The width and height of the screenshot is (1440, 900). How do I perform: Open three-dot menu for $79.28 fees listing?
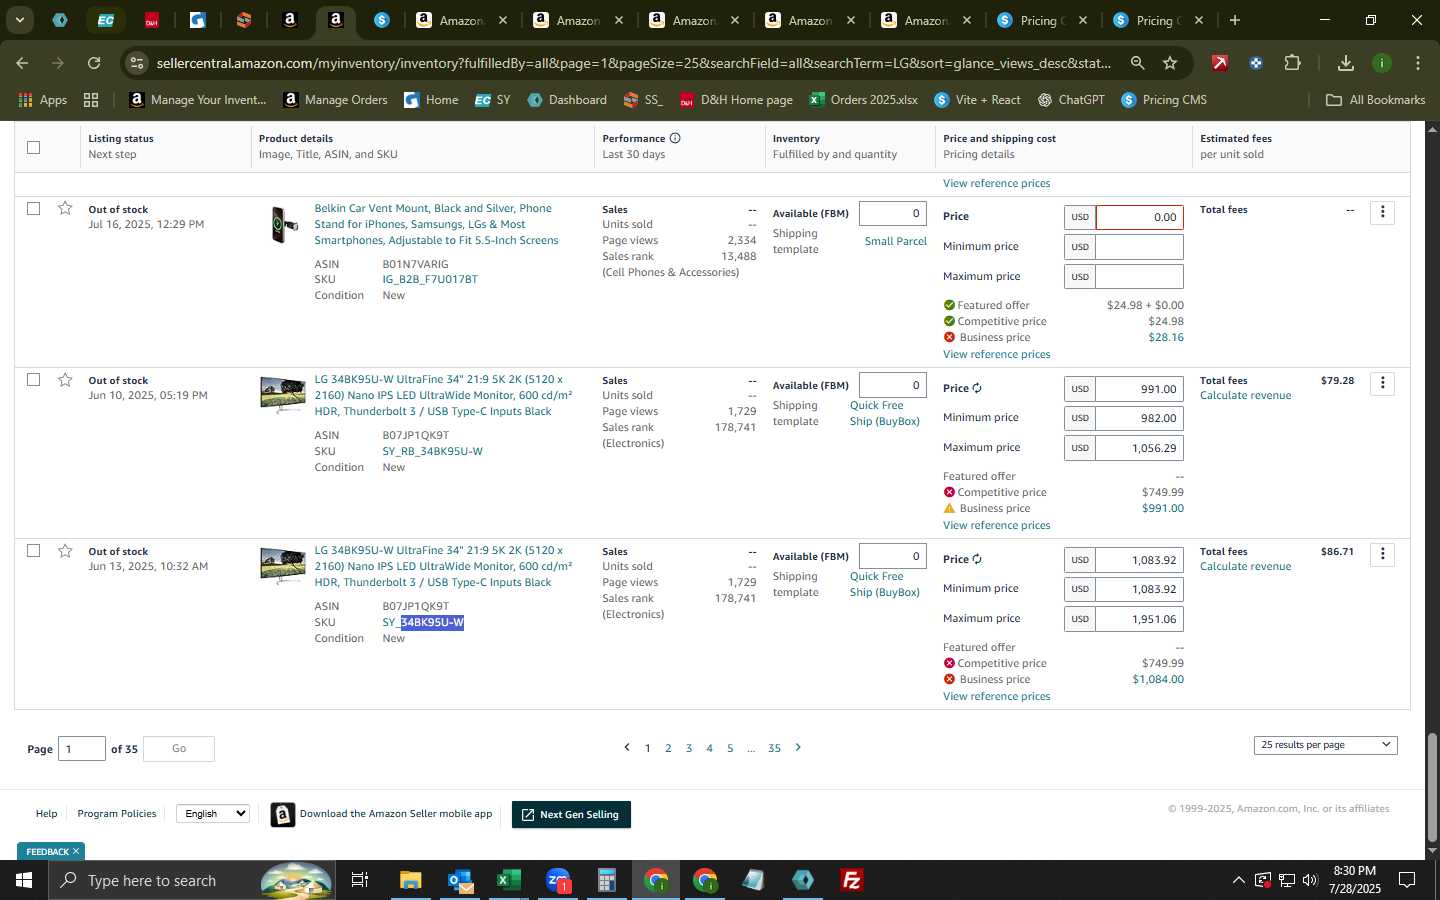click(x=1382, y=383)
